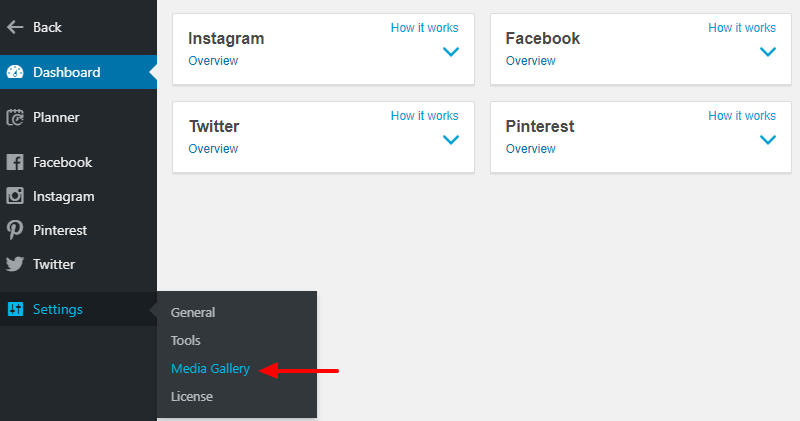Screen dimensions: 800x421
Task: Click the Instagram camera icon in sidebar
Action: point(15,196)
